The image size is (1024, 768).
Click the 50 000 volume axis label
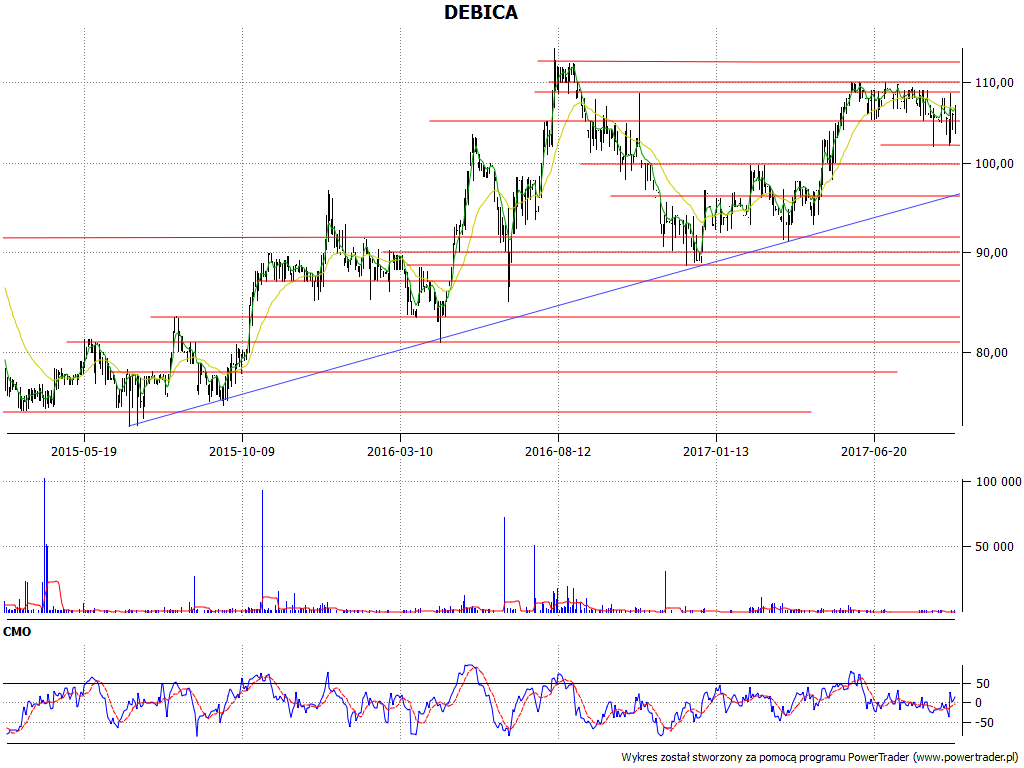pos(995,547)
